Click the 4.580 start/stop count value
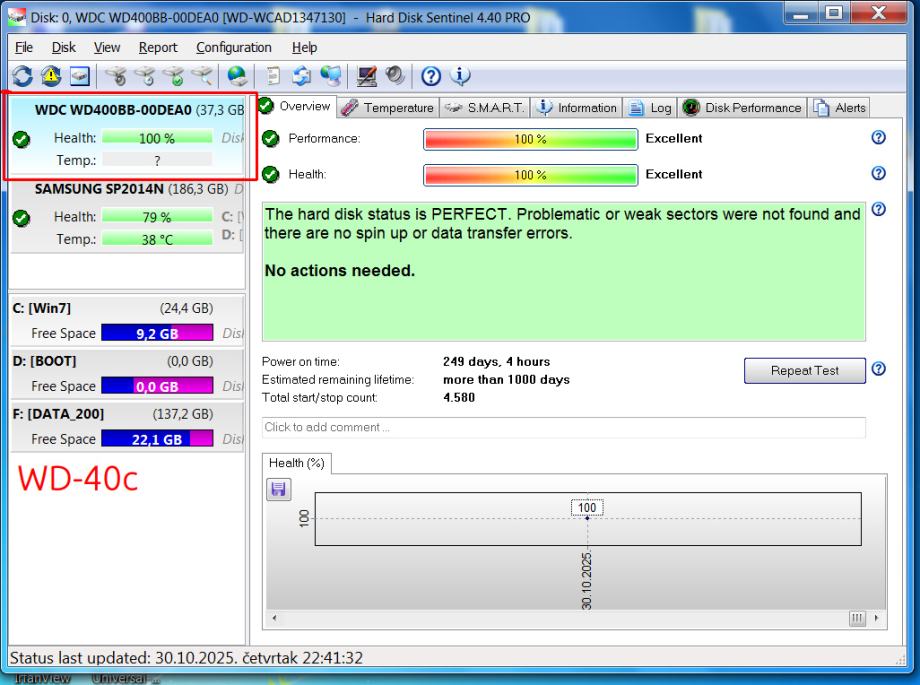This screenshot has width=920, height=685. click(x=459, y=397)
